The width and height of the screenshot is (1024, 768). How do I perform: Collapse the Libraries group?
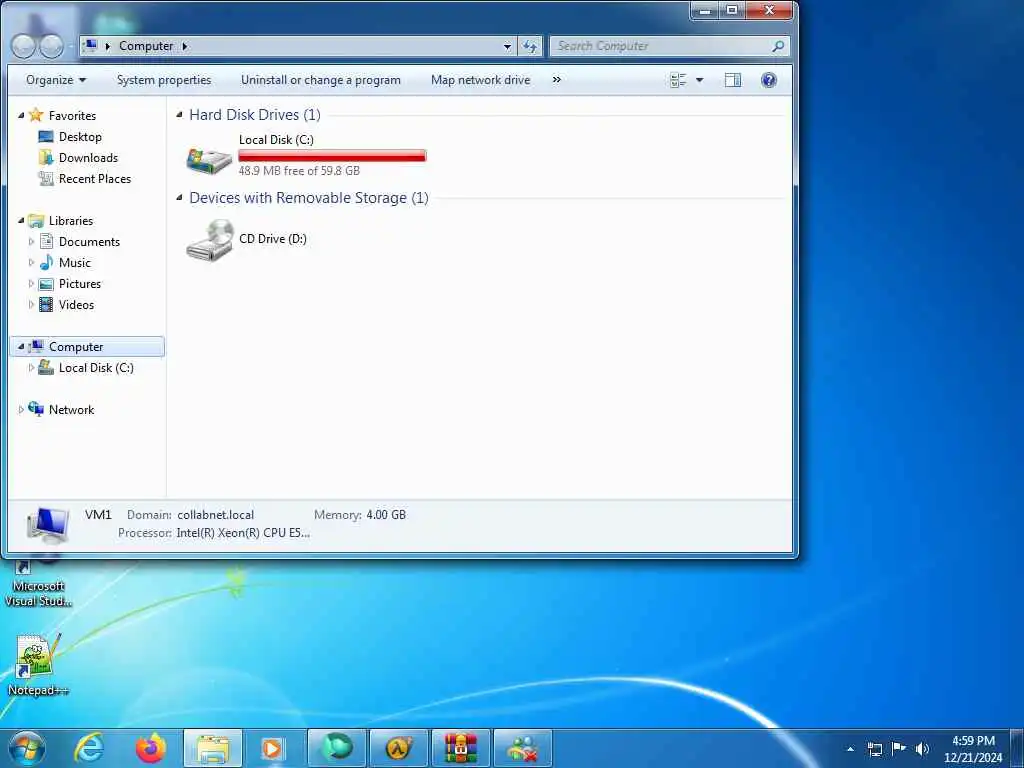(x=21, y=221)
